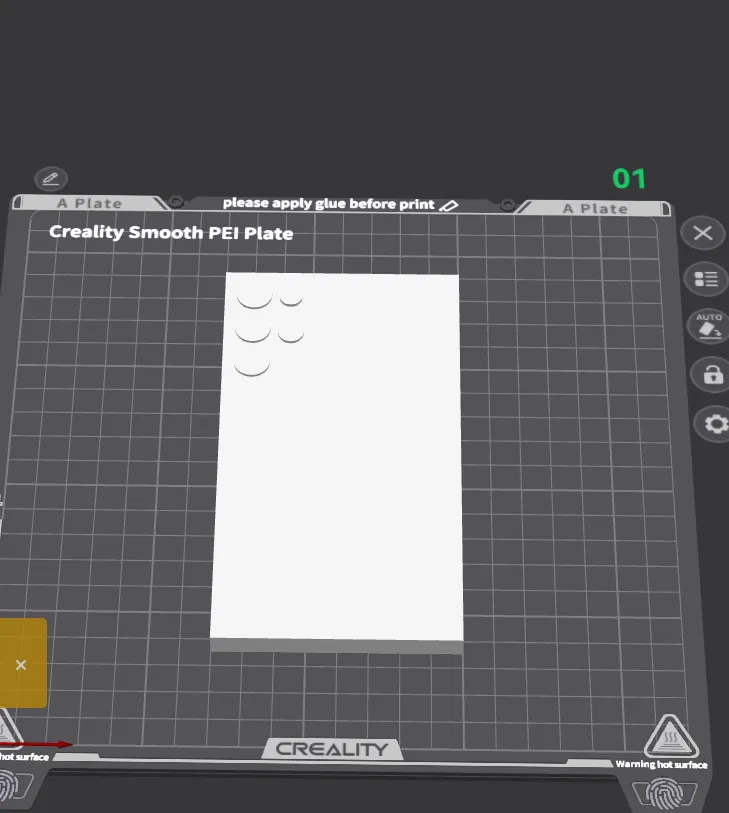Open the plate object list icon

[706, 279]
